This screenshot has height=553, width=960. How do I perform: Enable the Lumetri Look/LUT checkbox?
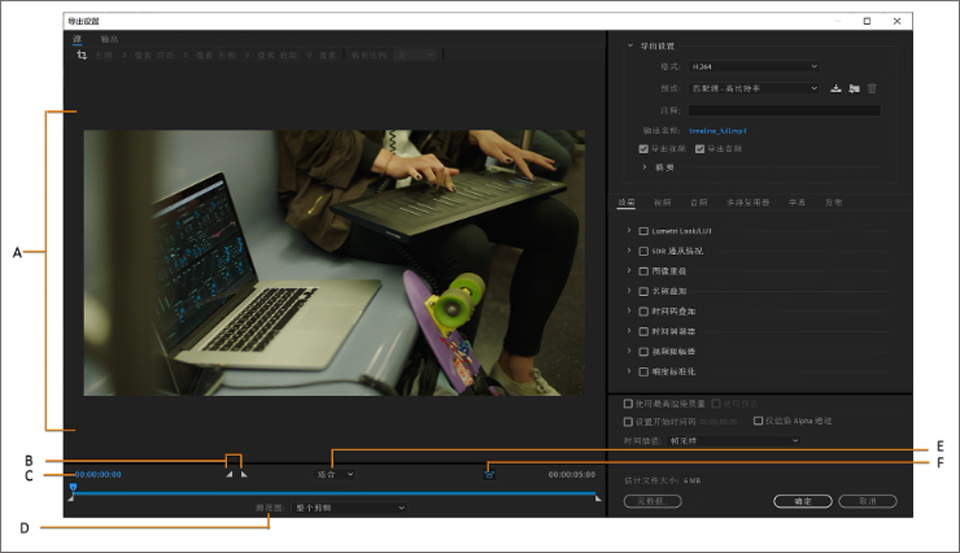(x=644, y=231)
